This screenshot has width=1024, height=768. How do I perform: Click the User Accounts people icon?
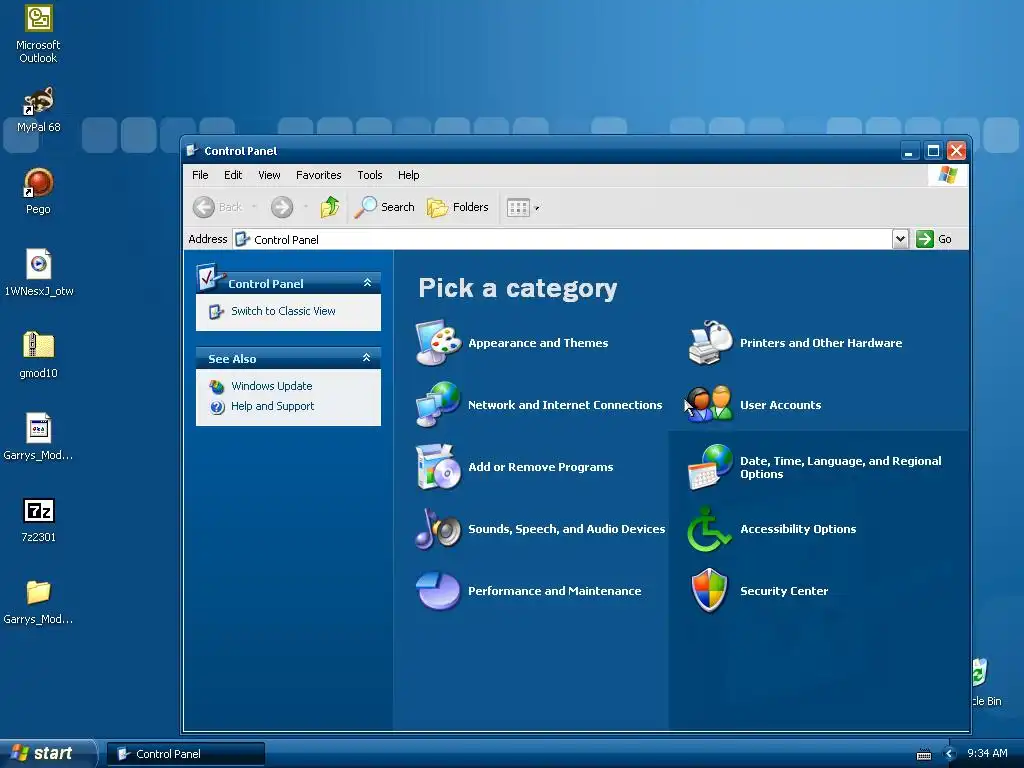point(710,404)
